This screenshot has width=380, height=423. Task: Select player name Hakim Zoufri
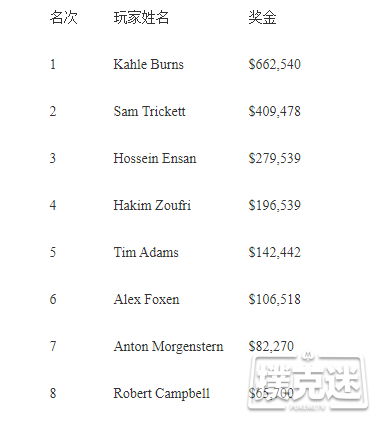152,205
